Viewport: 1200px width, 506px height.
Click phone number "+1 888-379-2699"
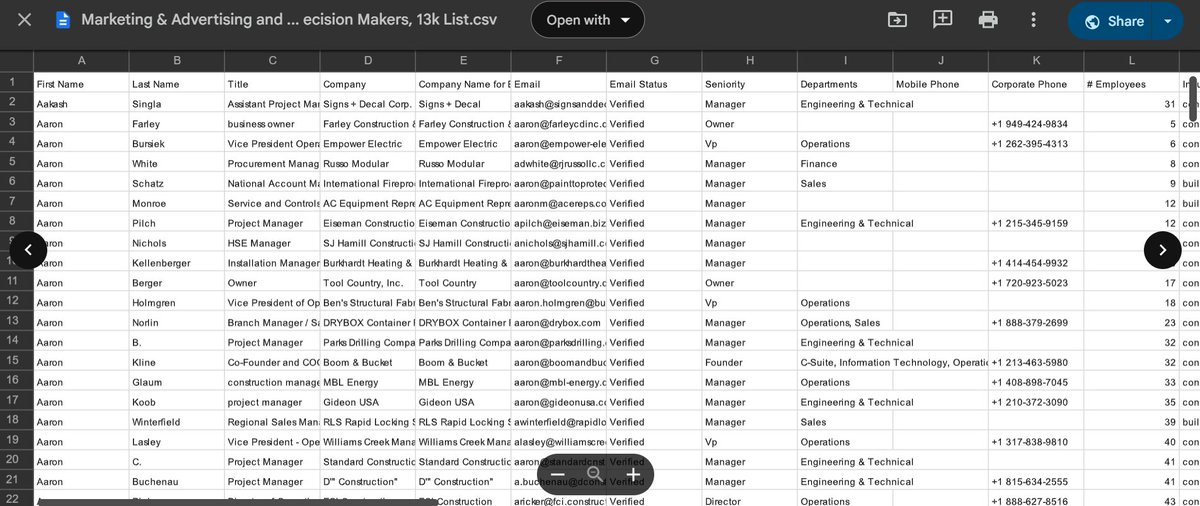click(1036, 323)
